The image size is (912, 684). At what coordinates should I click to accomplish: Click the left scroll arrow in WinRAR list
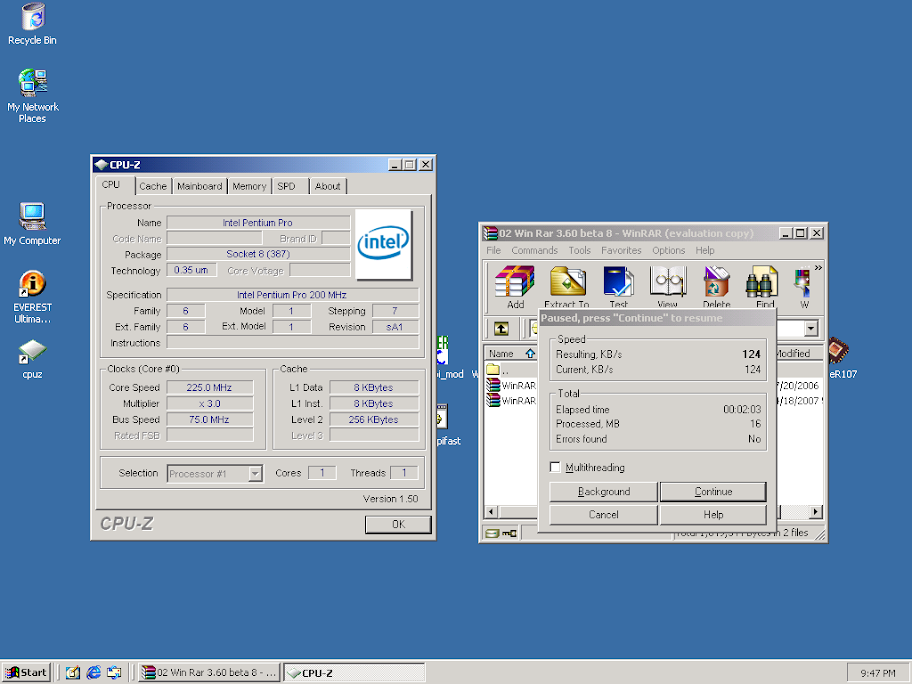(491, 512)
